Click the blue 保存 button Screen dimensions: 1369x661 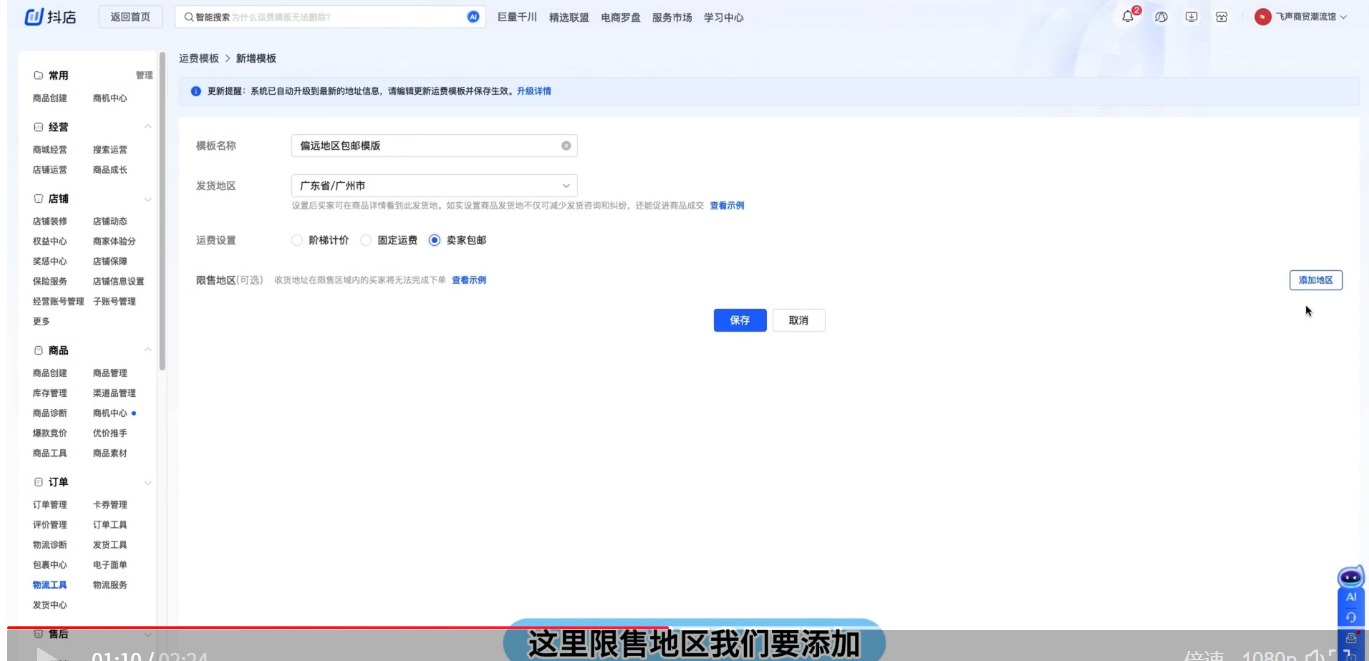740,320
